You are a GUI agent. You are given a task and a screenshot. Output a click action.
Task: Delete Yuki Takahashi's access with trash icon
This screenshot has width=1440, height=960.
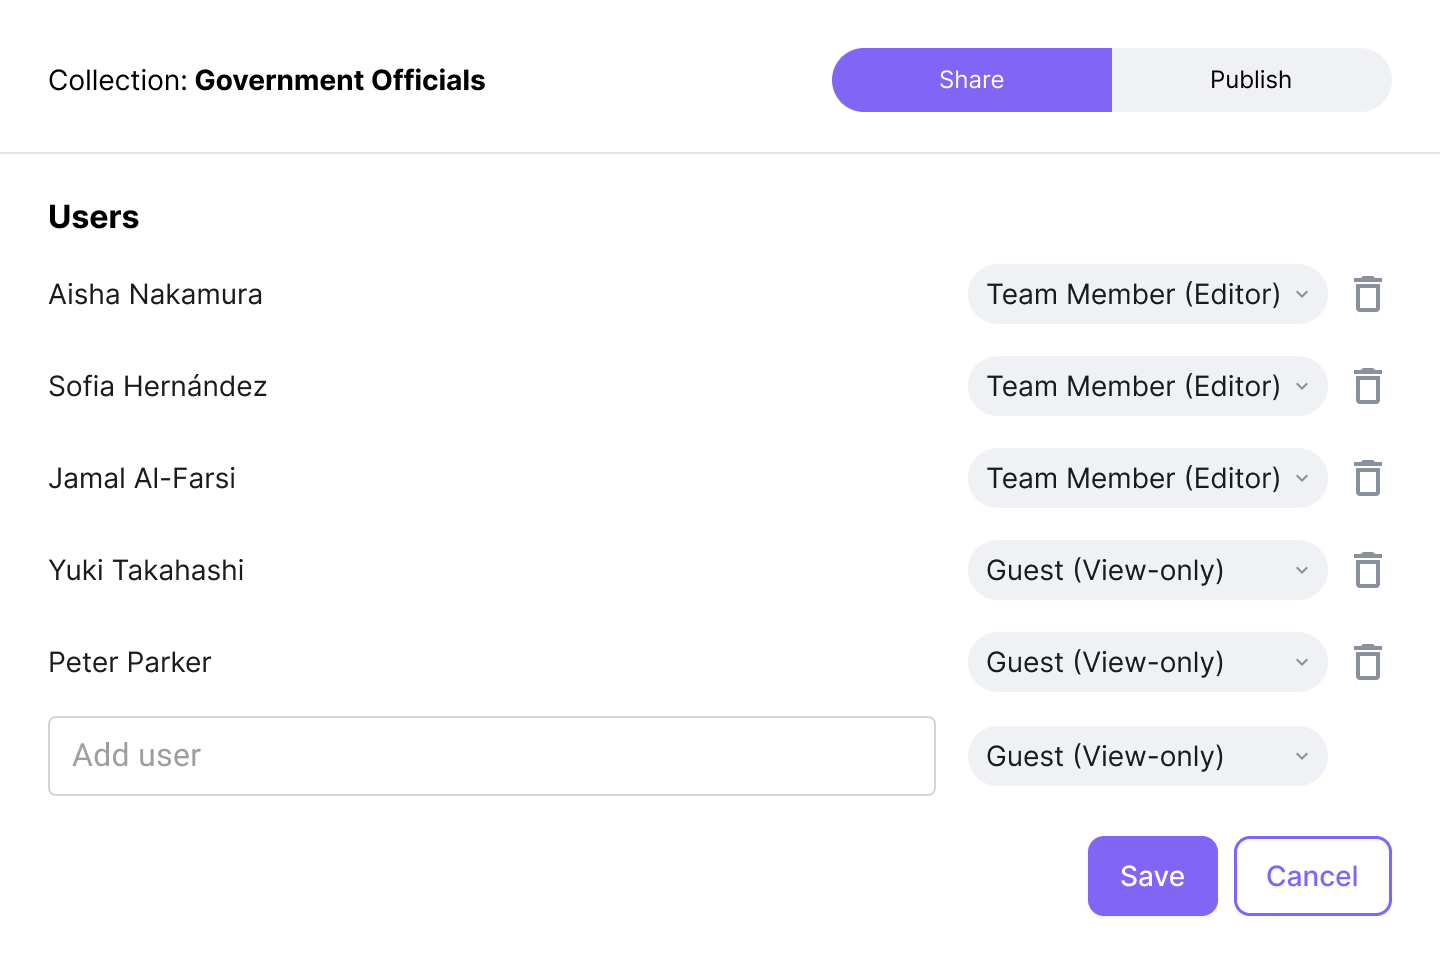point(1367,571)
